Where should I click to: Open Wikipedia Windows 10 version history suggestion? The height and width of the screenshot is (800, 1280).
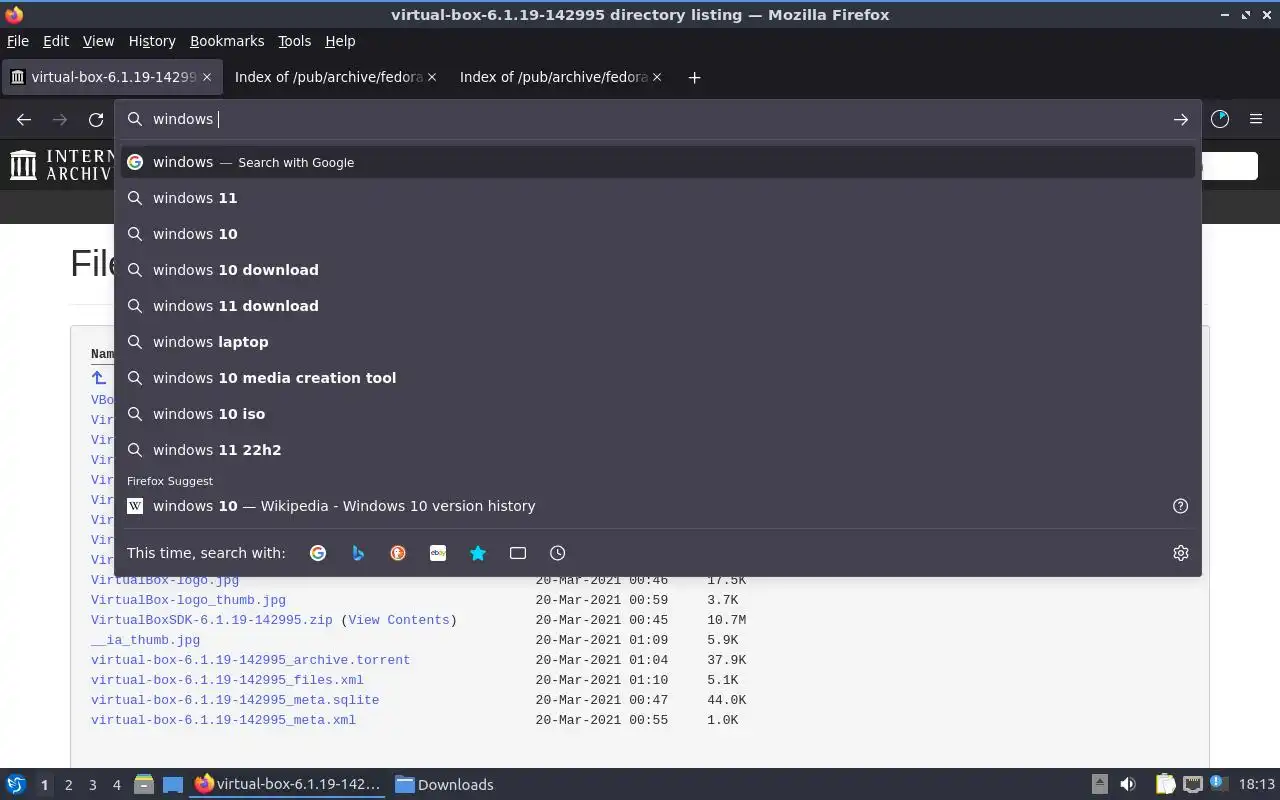(658, 506)
